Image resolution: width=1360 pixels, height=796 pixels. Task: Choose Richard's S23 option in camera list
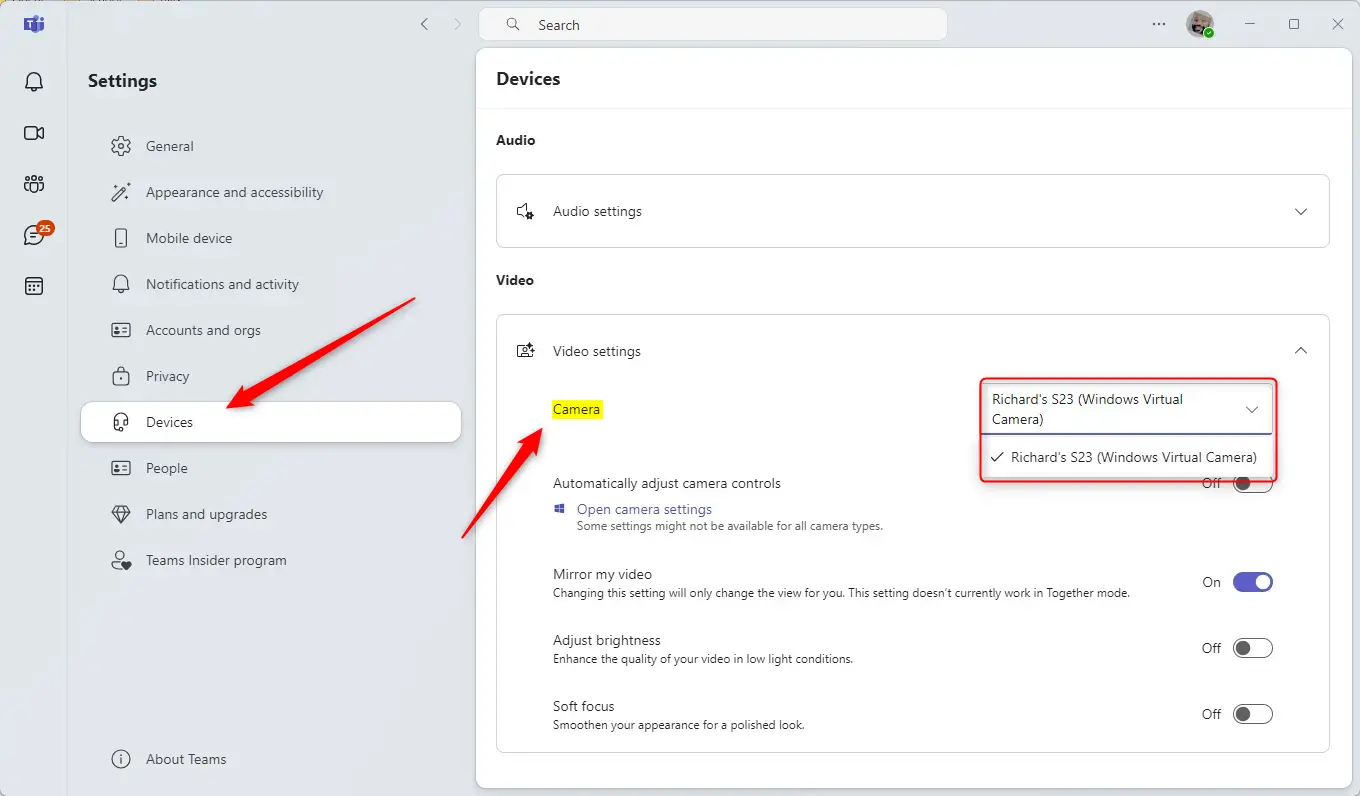coord(1133,457)
